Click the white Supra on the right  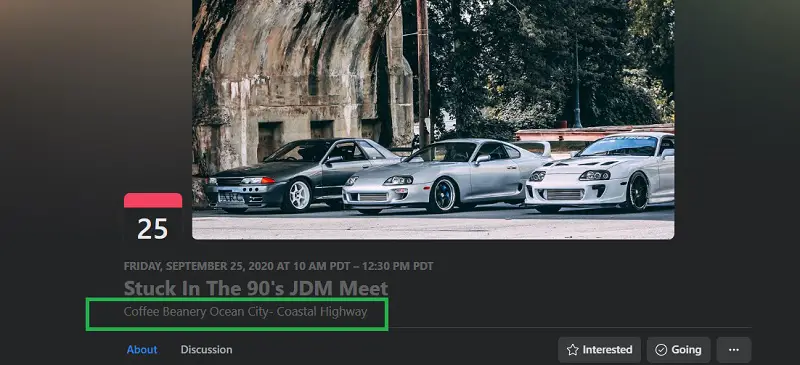pos(600,174)
